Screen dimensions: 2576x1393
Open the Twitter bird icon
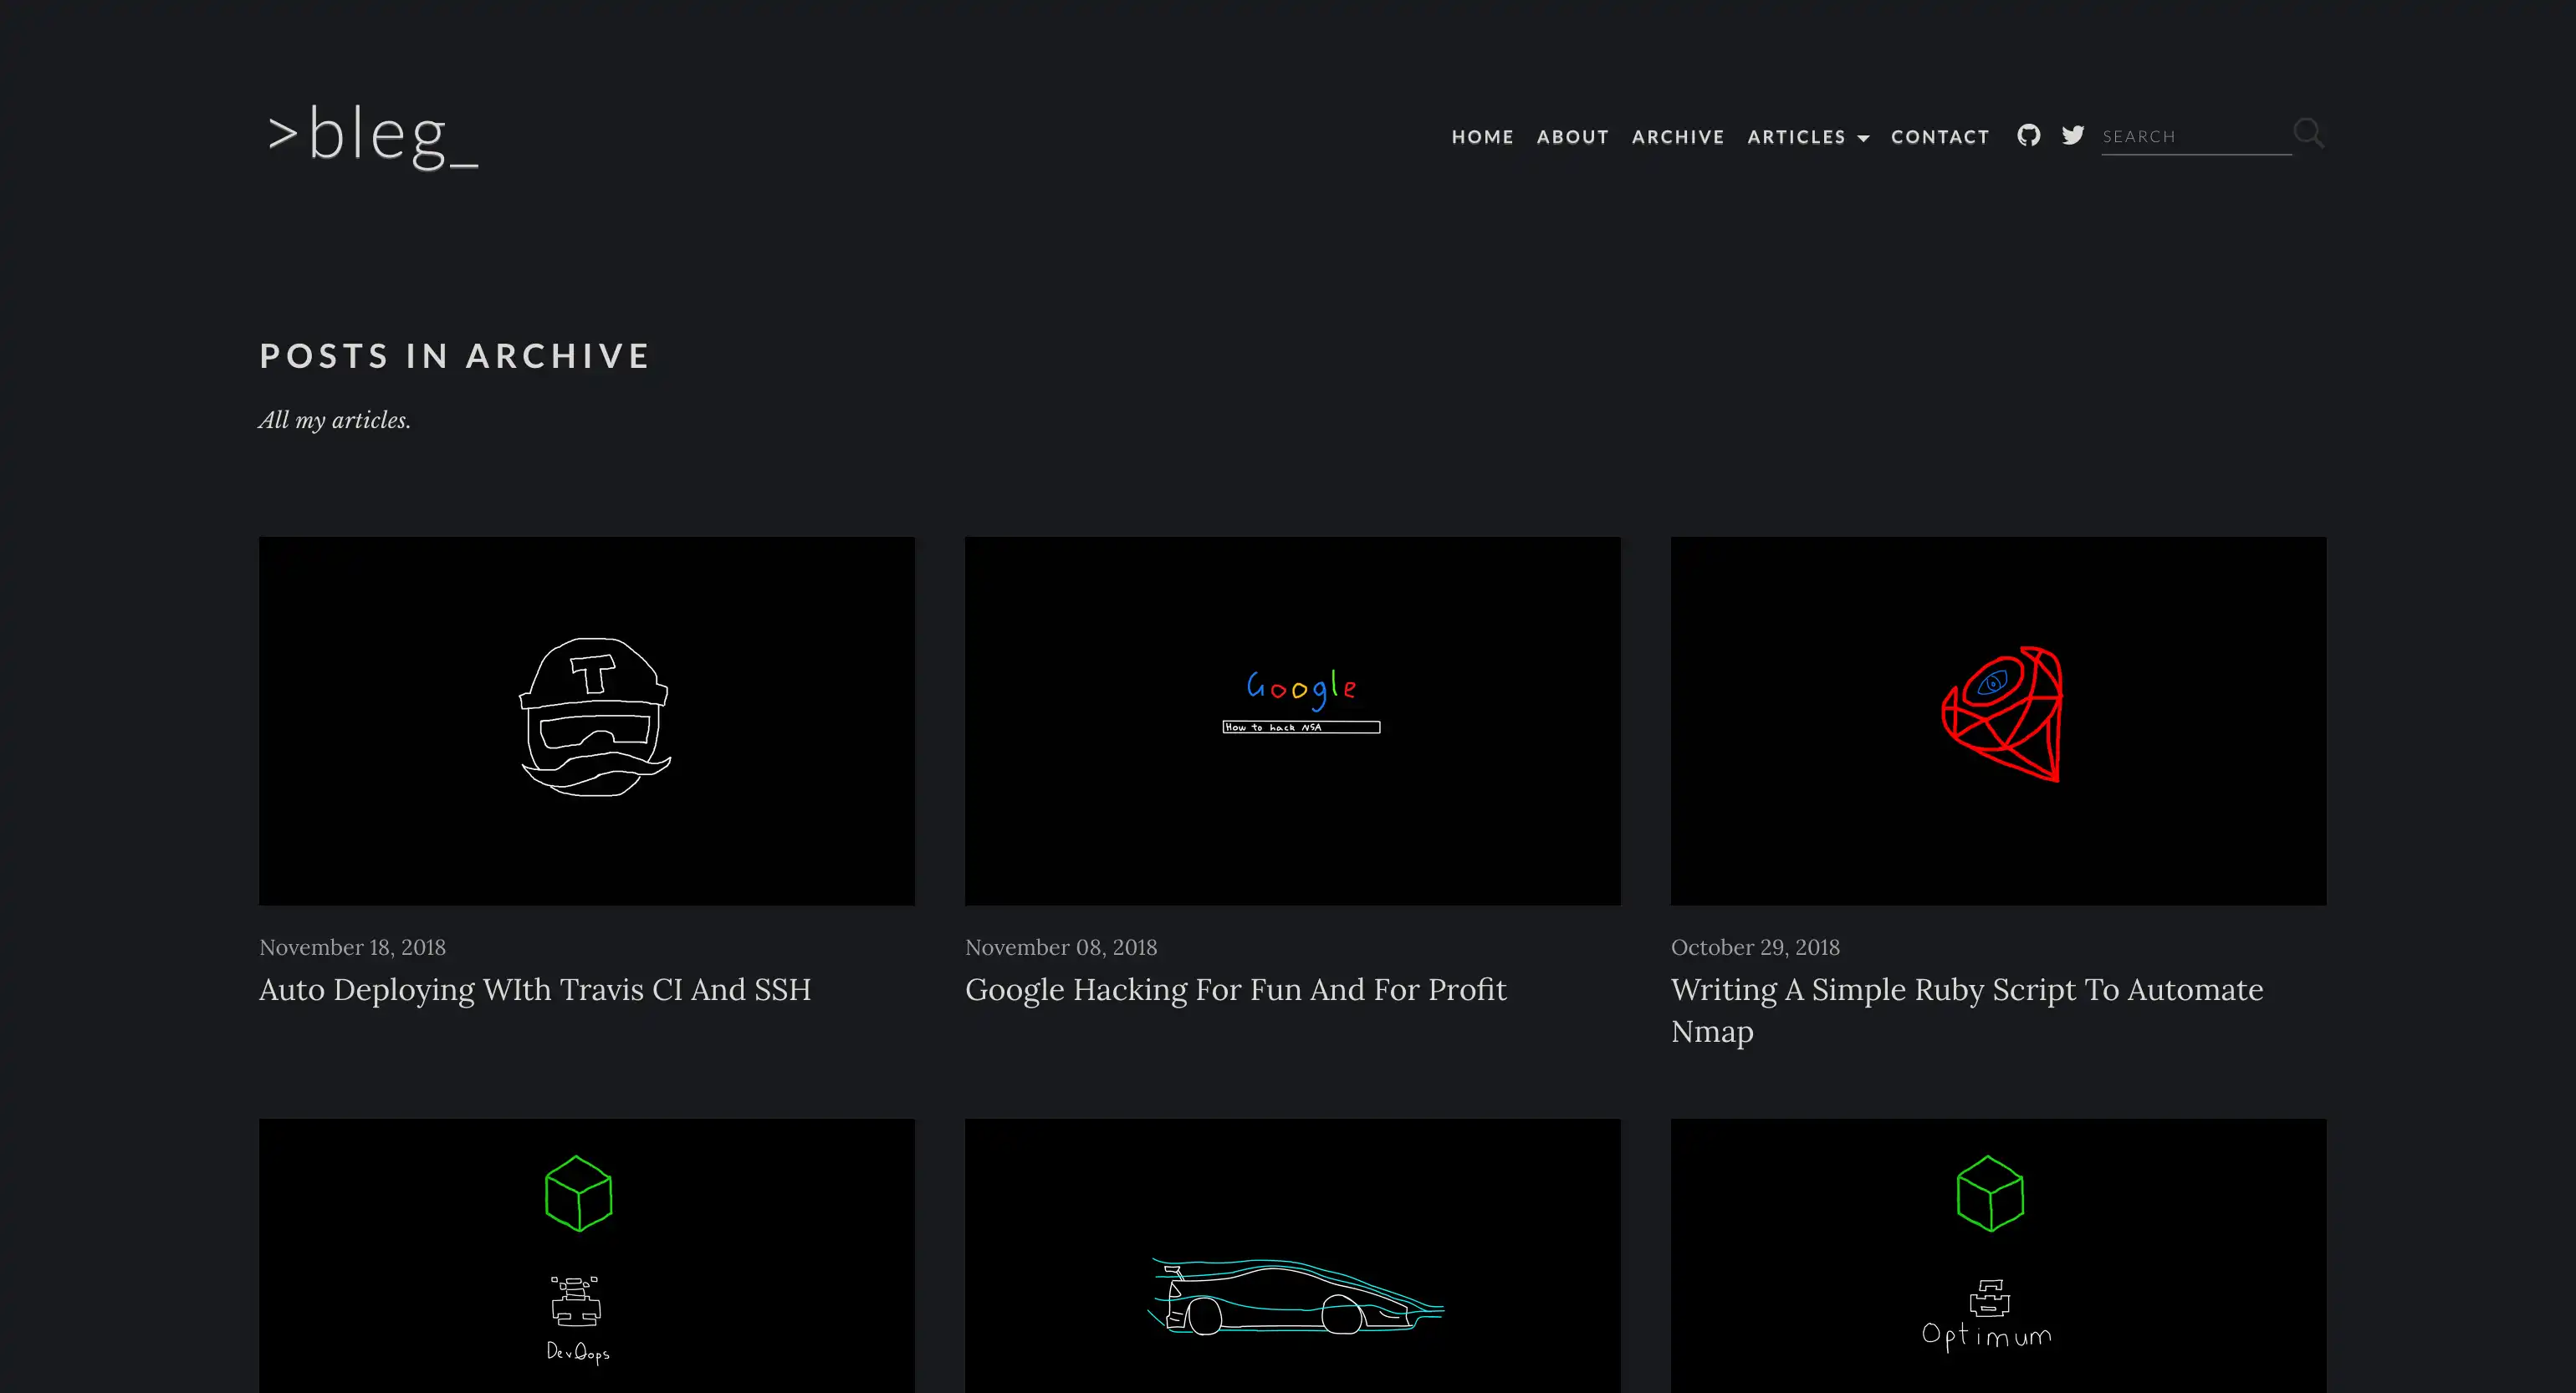2073,135
